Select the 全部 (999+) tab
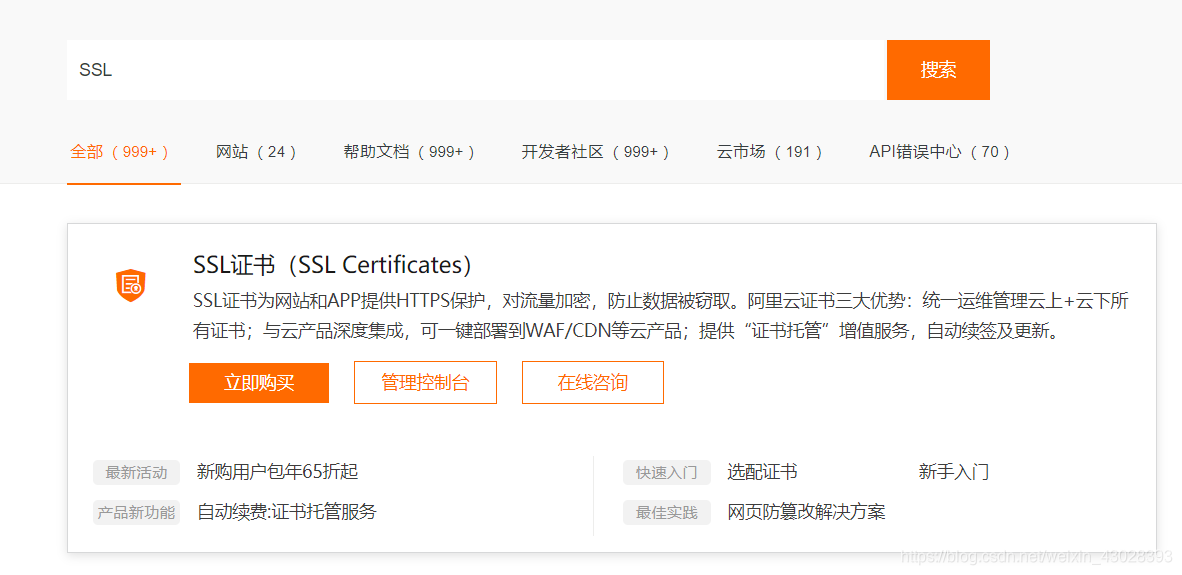The width and height of the screenshot is (1182, 575). 120,152
